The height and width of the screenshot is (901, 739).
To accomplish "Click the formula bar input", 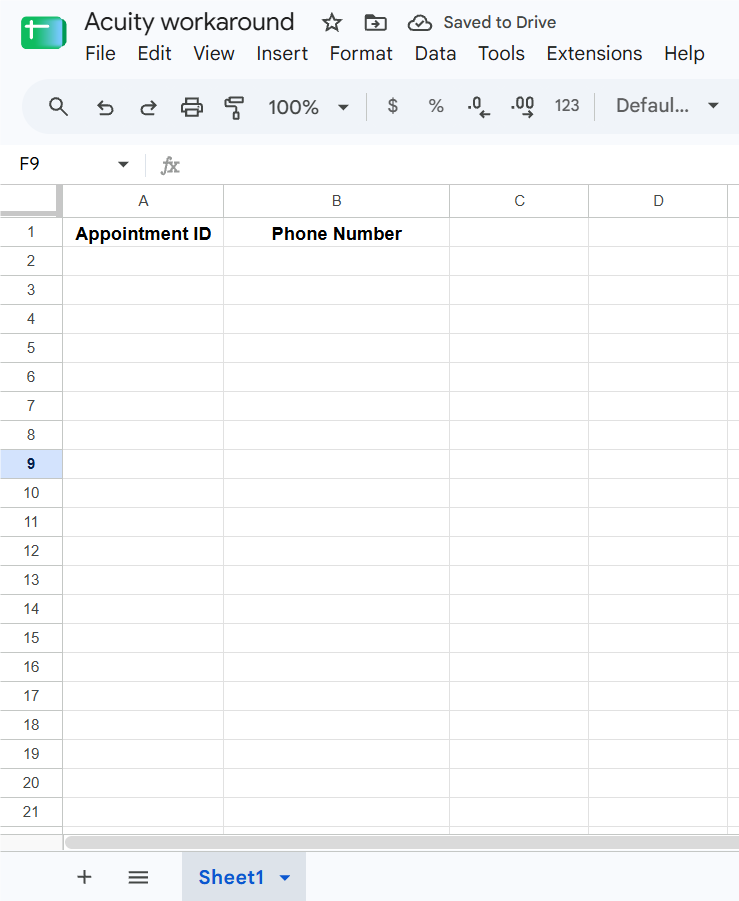I will tap(460, 165).
